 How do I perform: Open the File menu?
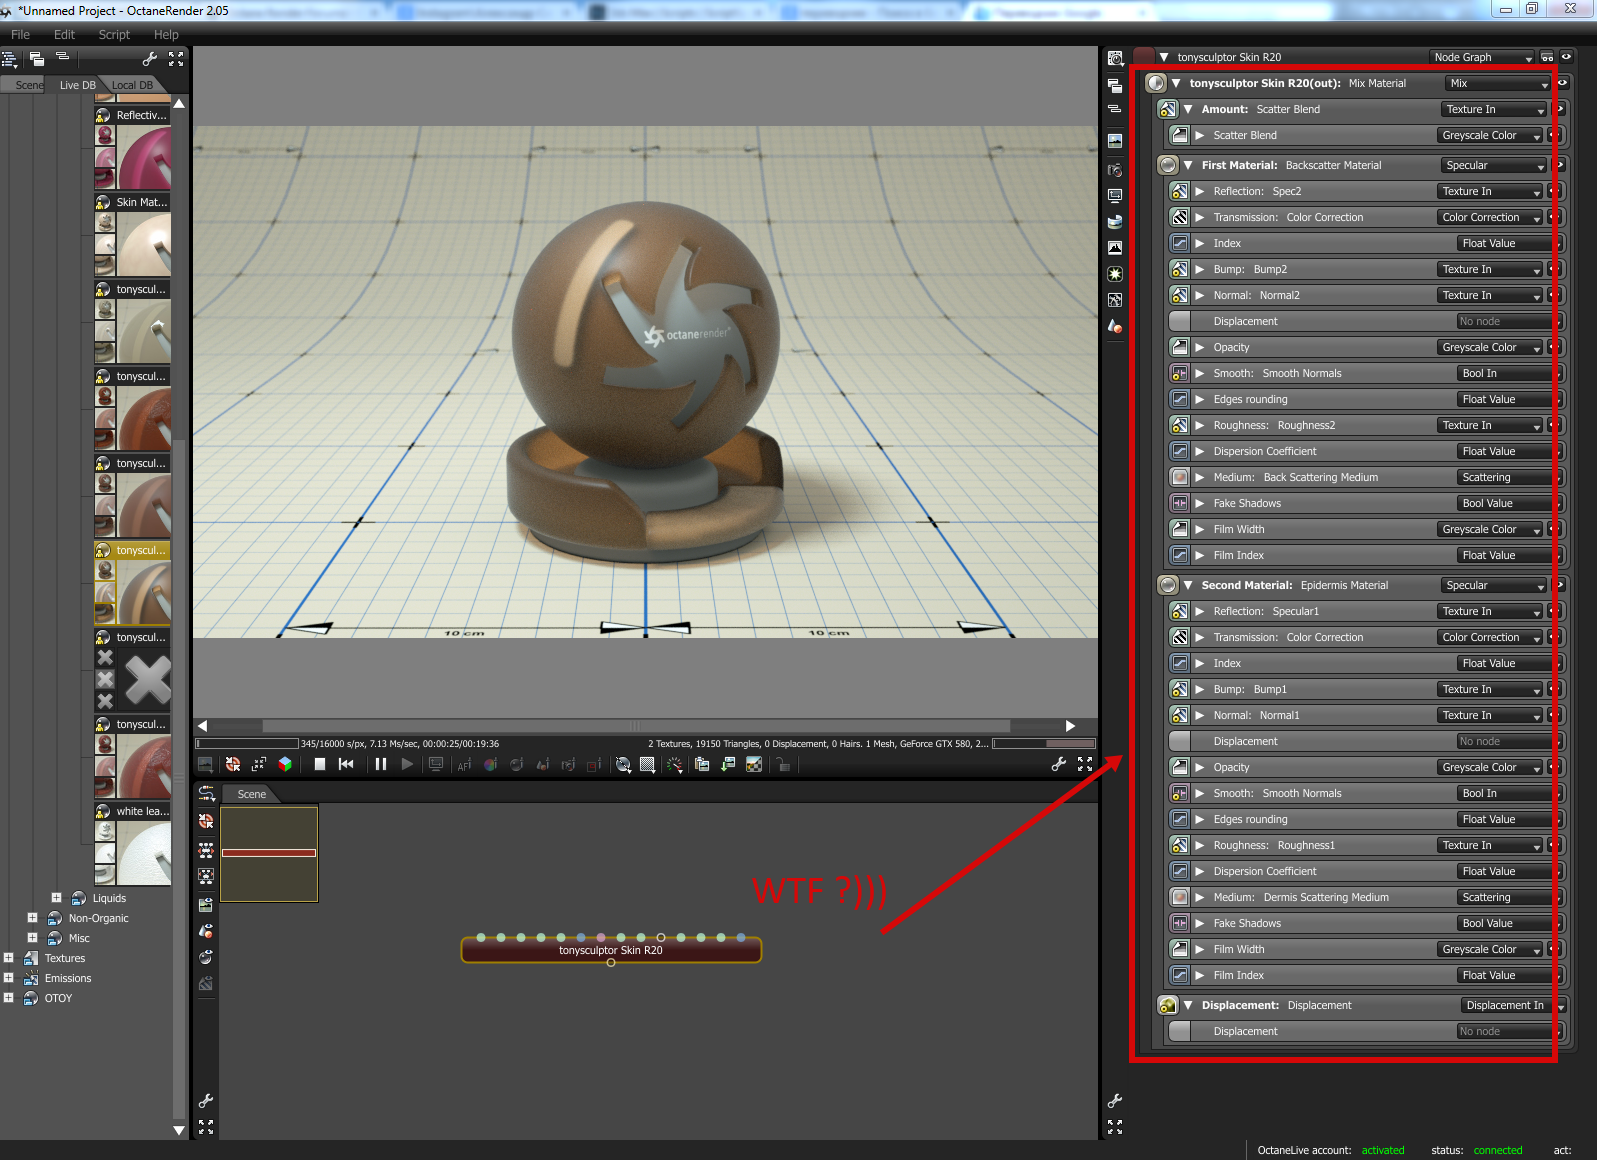20,34
